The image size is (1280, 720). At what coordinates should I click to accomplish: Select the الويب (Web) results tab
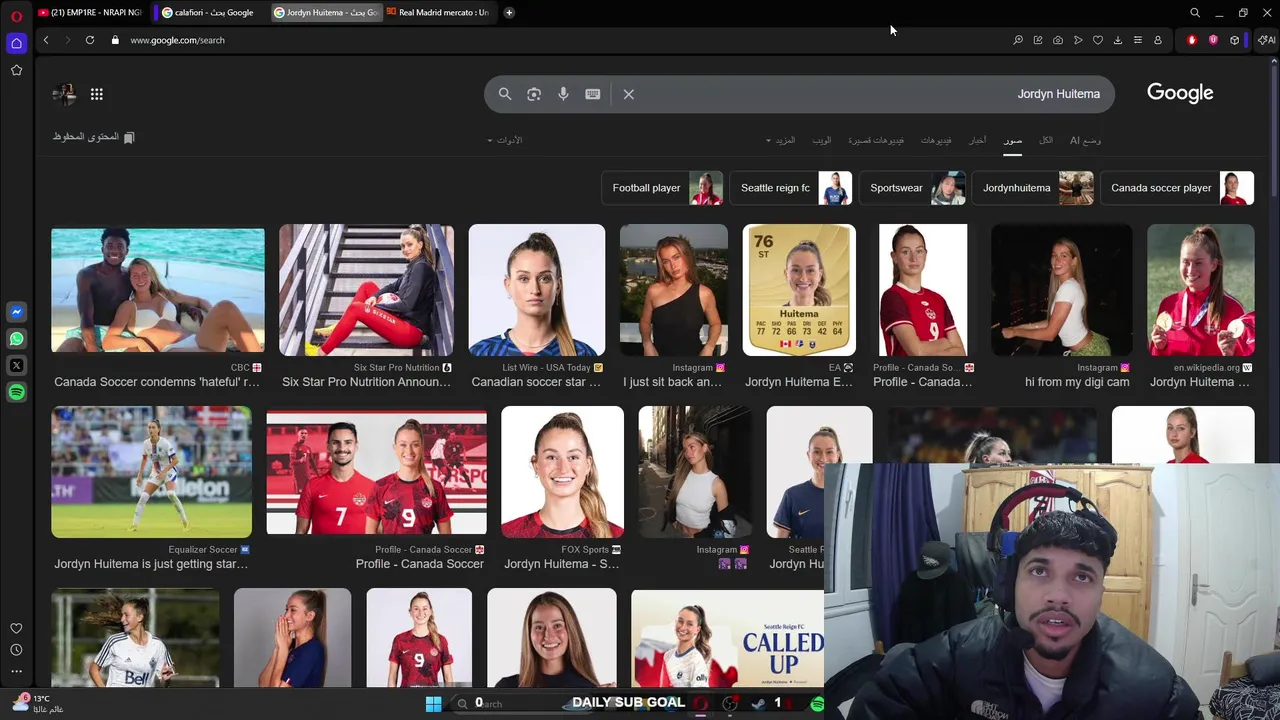click(822, 140)
